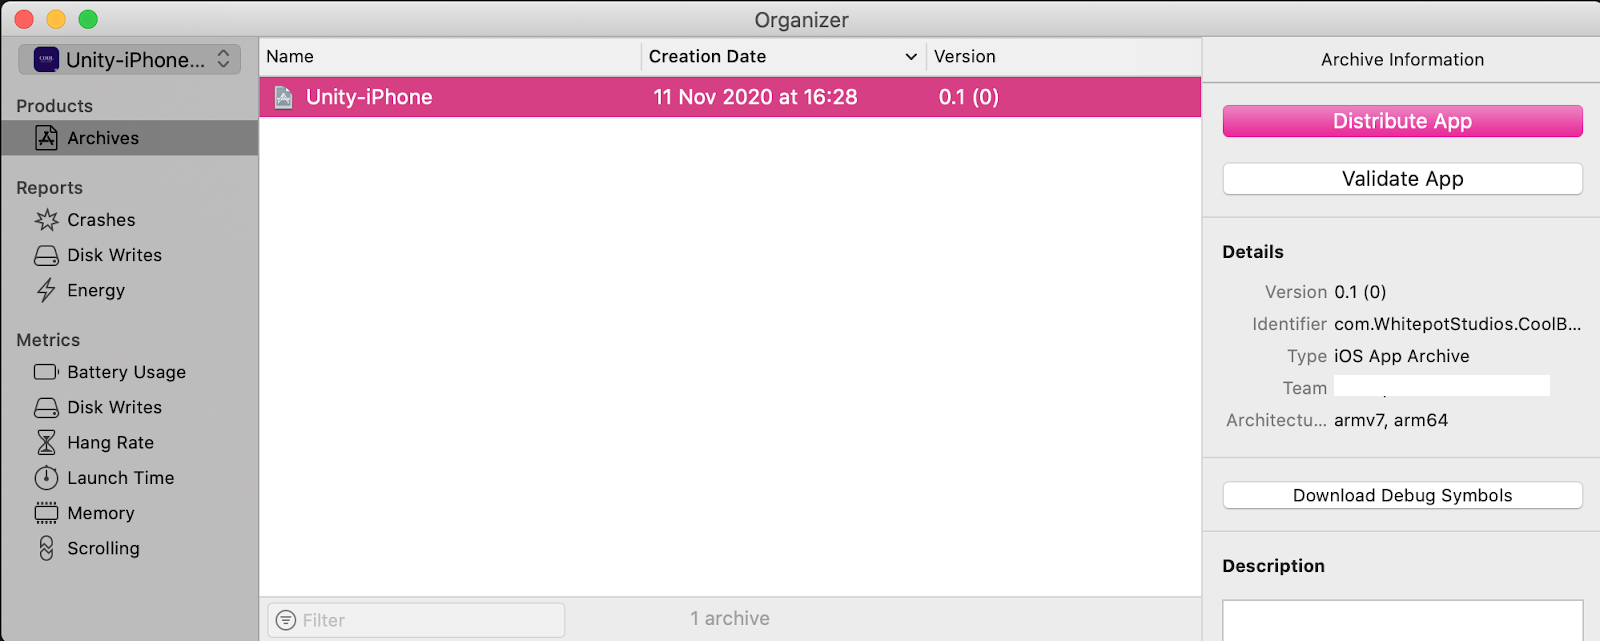Click the Validate App button
The width and height of the screenshot is (1600, 641).
coord(1402,179)
